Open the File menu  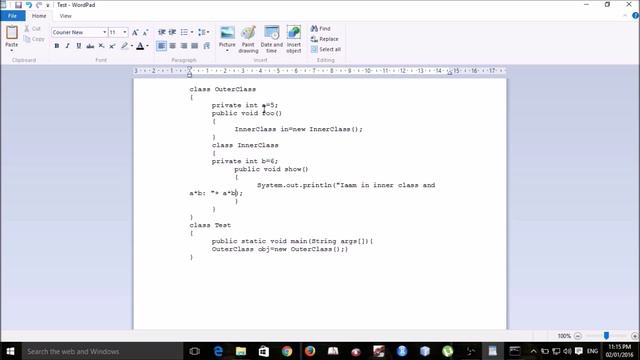coord(13,16)
